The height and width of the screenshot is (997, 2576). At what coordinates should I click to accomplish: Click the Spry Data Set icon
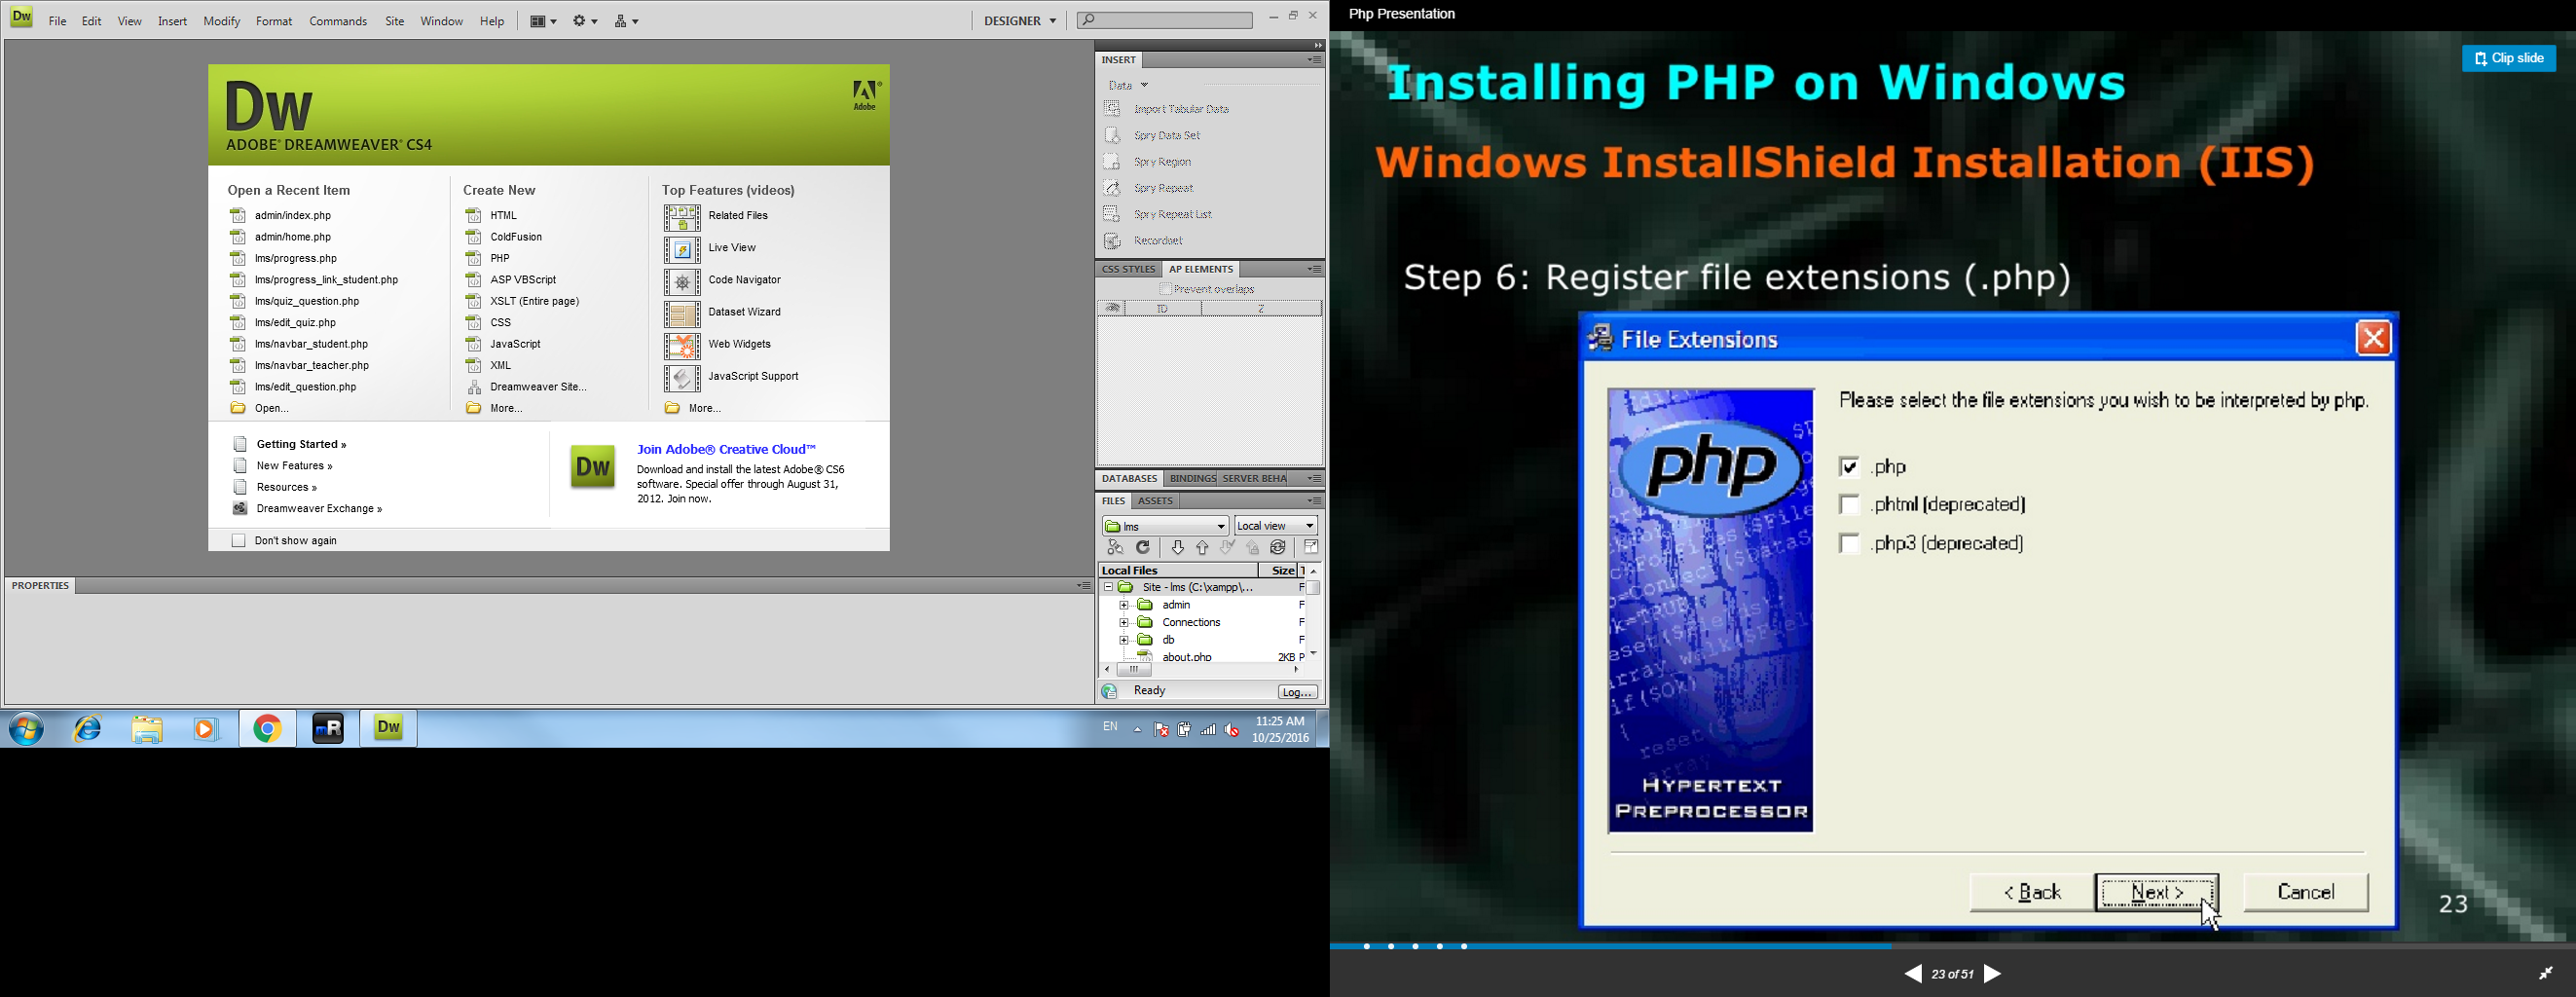coord(1112,135)
